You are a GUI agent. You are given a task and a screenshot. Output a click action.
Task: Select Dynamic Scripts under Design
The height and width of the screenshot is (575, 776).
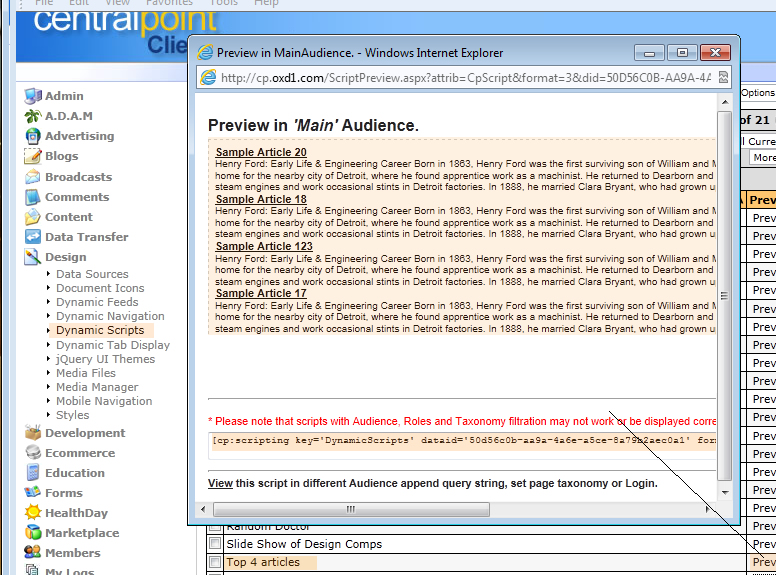click(x=100, y=330)
